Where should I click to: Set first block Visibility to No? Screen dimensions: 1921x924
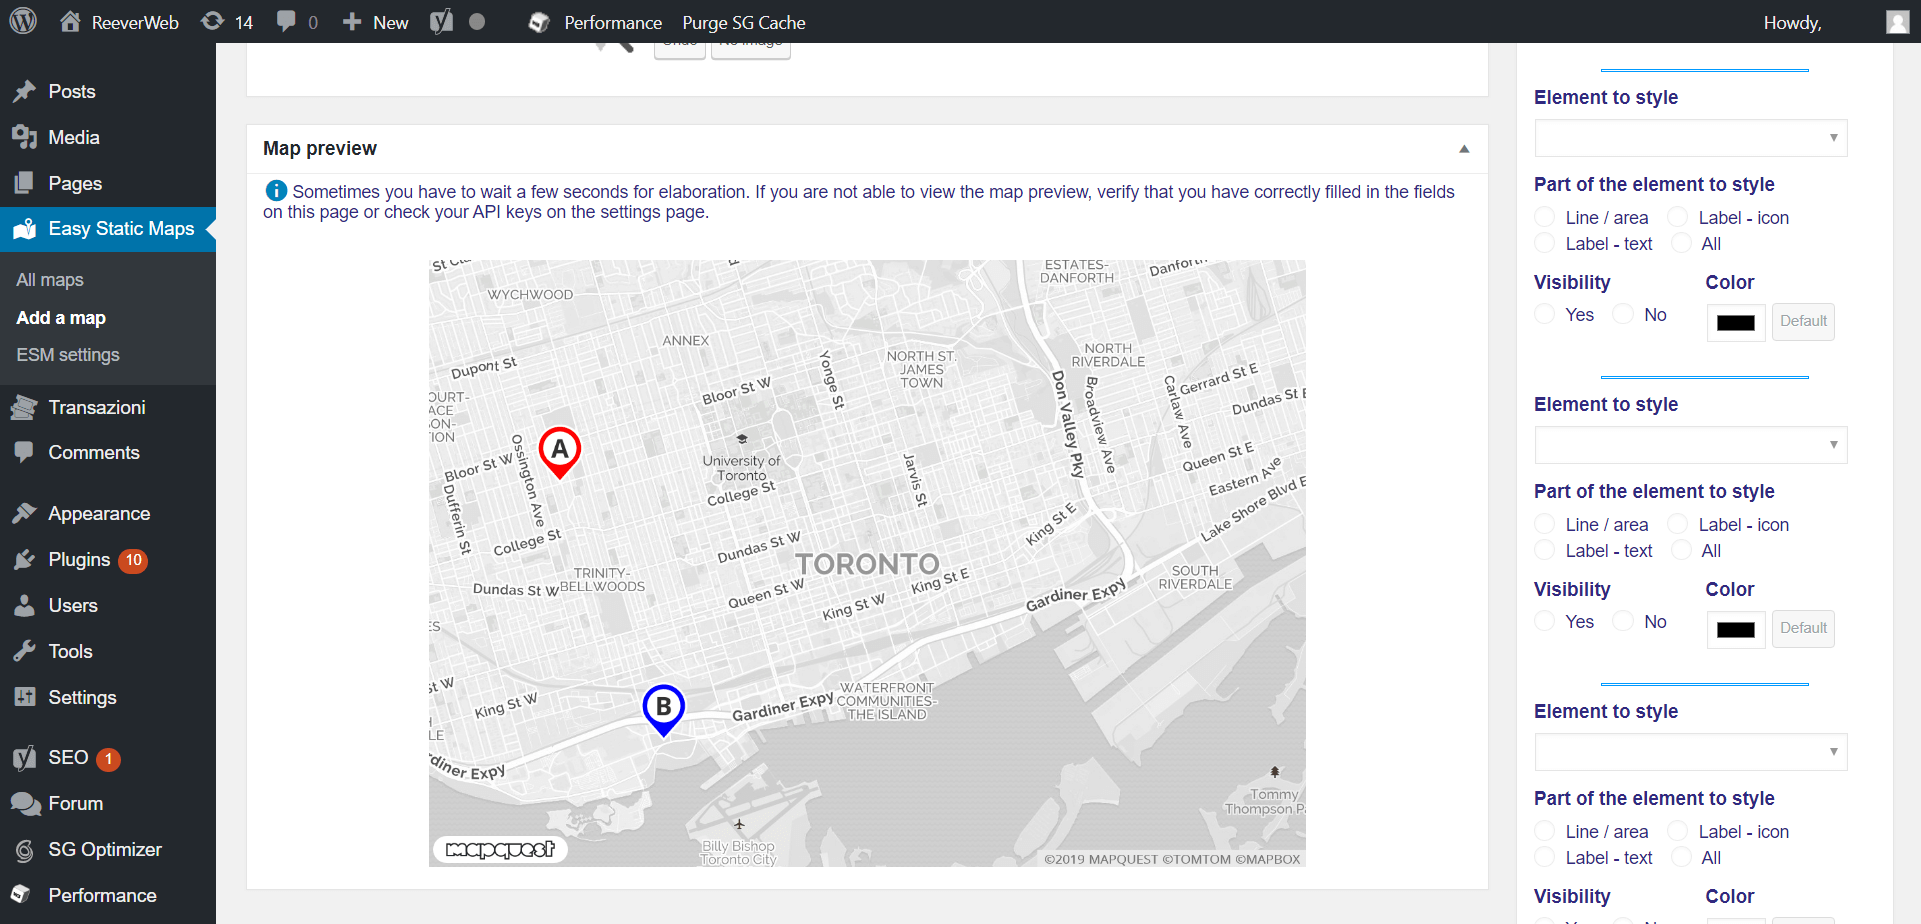[1623, 314]
